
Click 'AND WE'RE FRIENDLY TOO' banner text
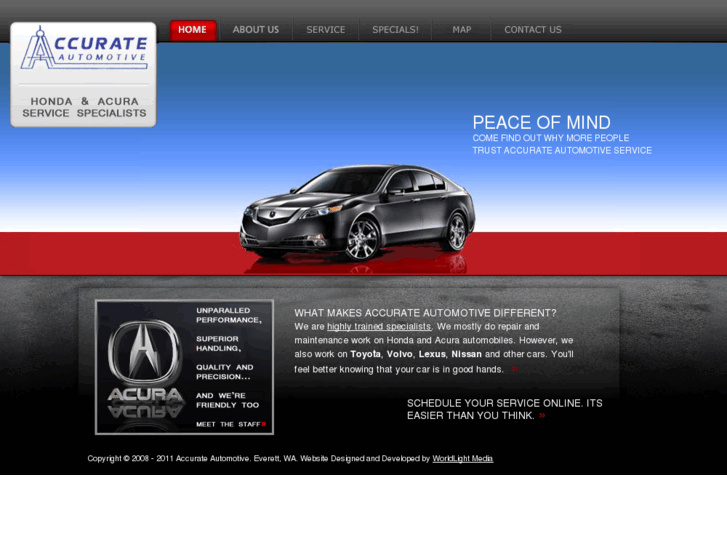click(227, 400)
